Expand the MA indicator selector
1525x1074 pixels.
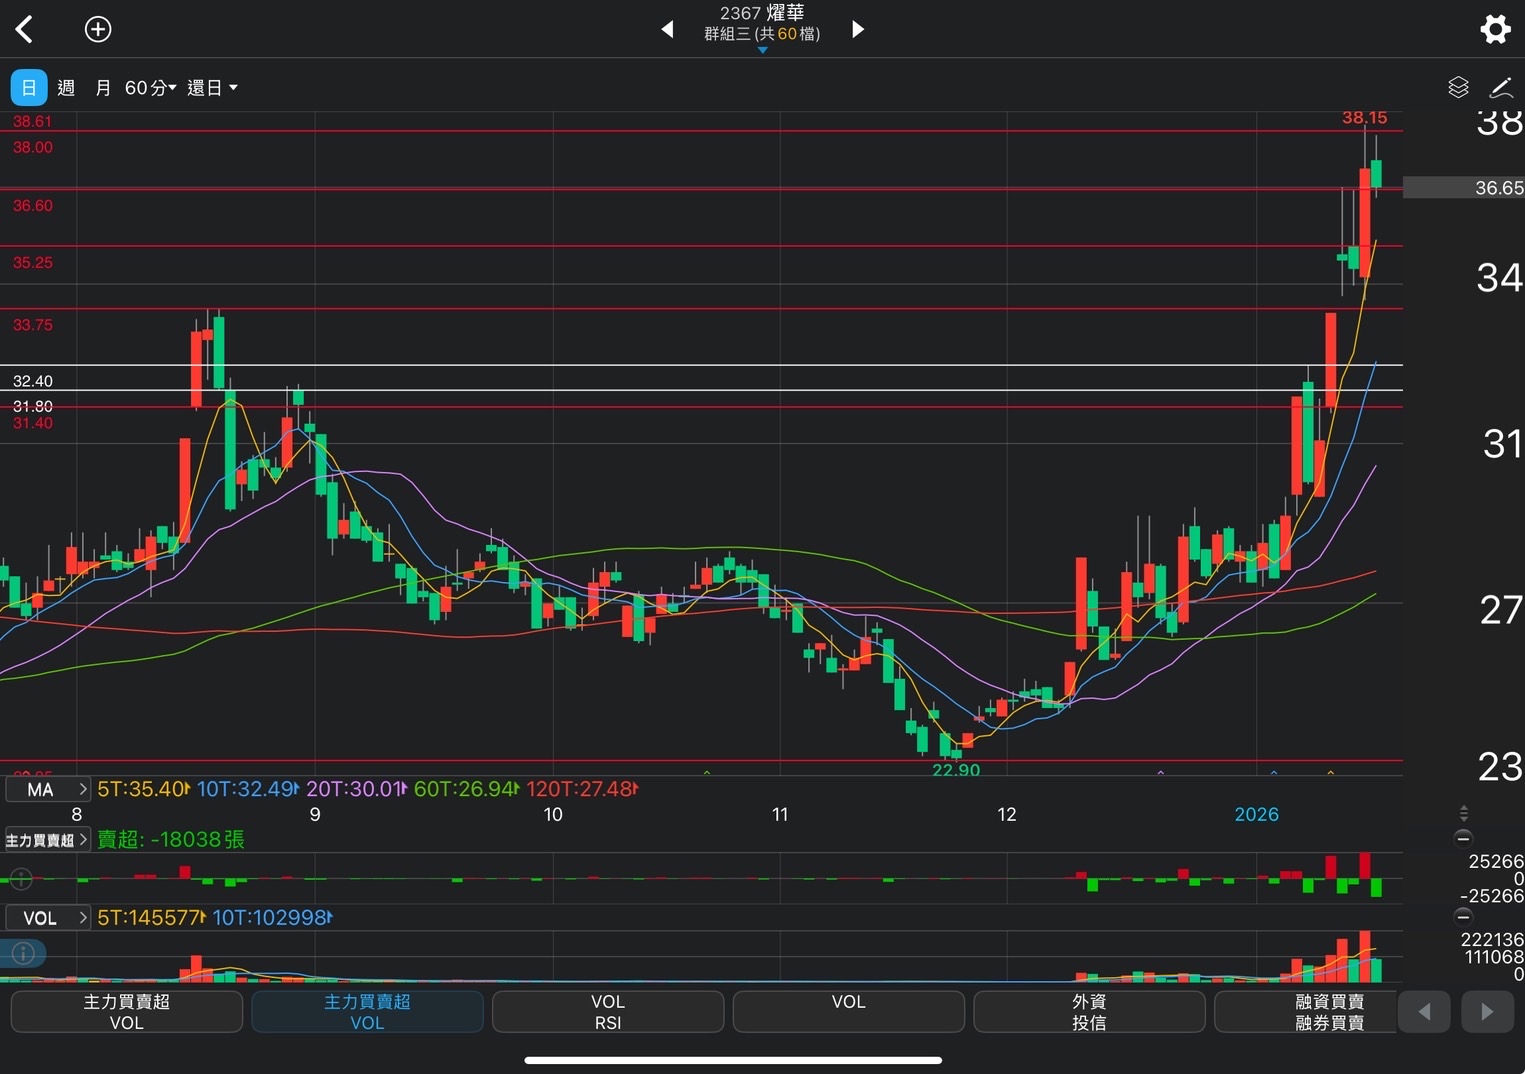(x=48, y=789)
